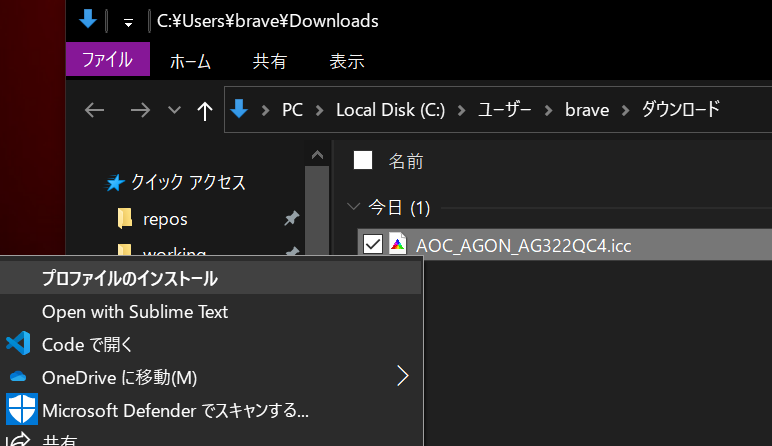This screenshot has width=772, height=446.
Task: Select クイック アクセス in navigation pane
Action: click(x=188, y=183)
